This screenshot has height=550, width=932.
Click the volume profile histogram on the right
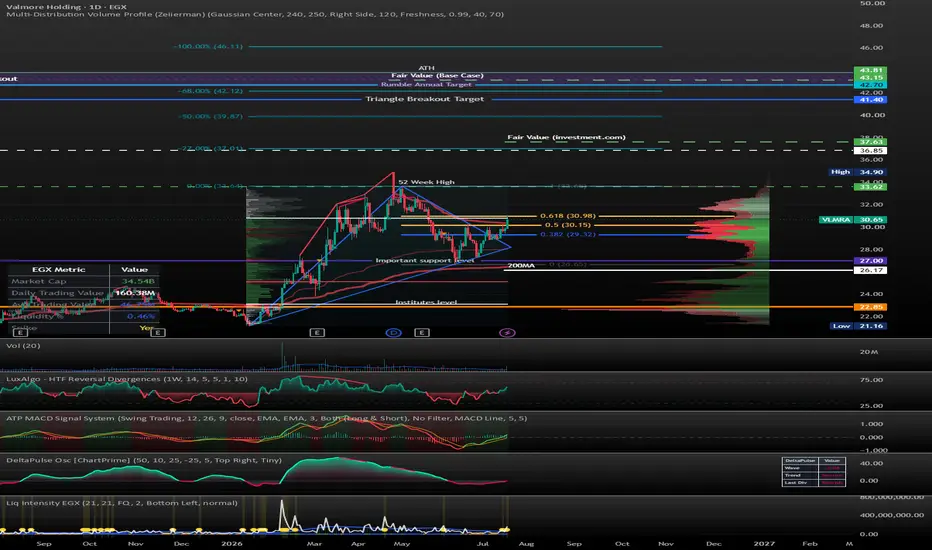(x=731, y=256)
